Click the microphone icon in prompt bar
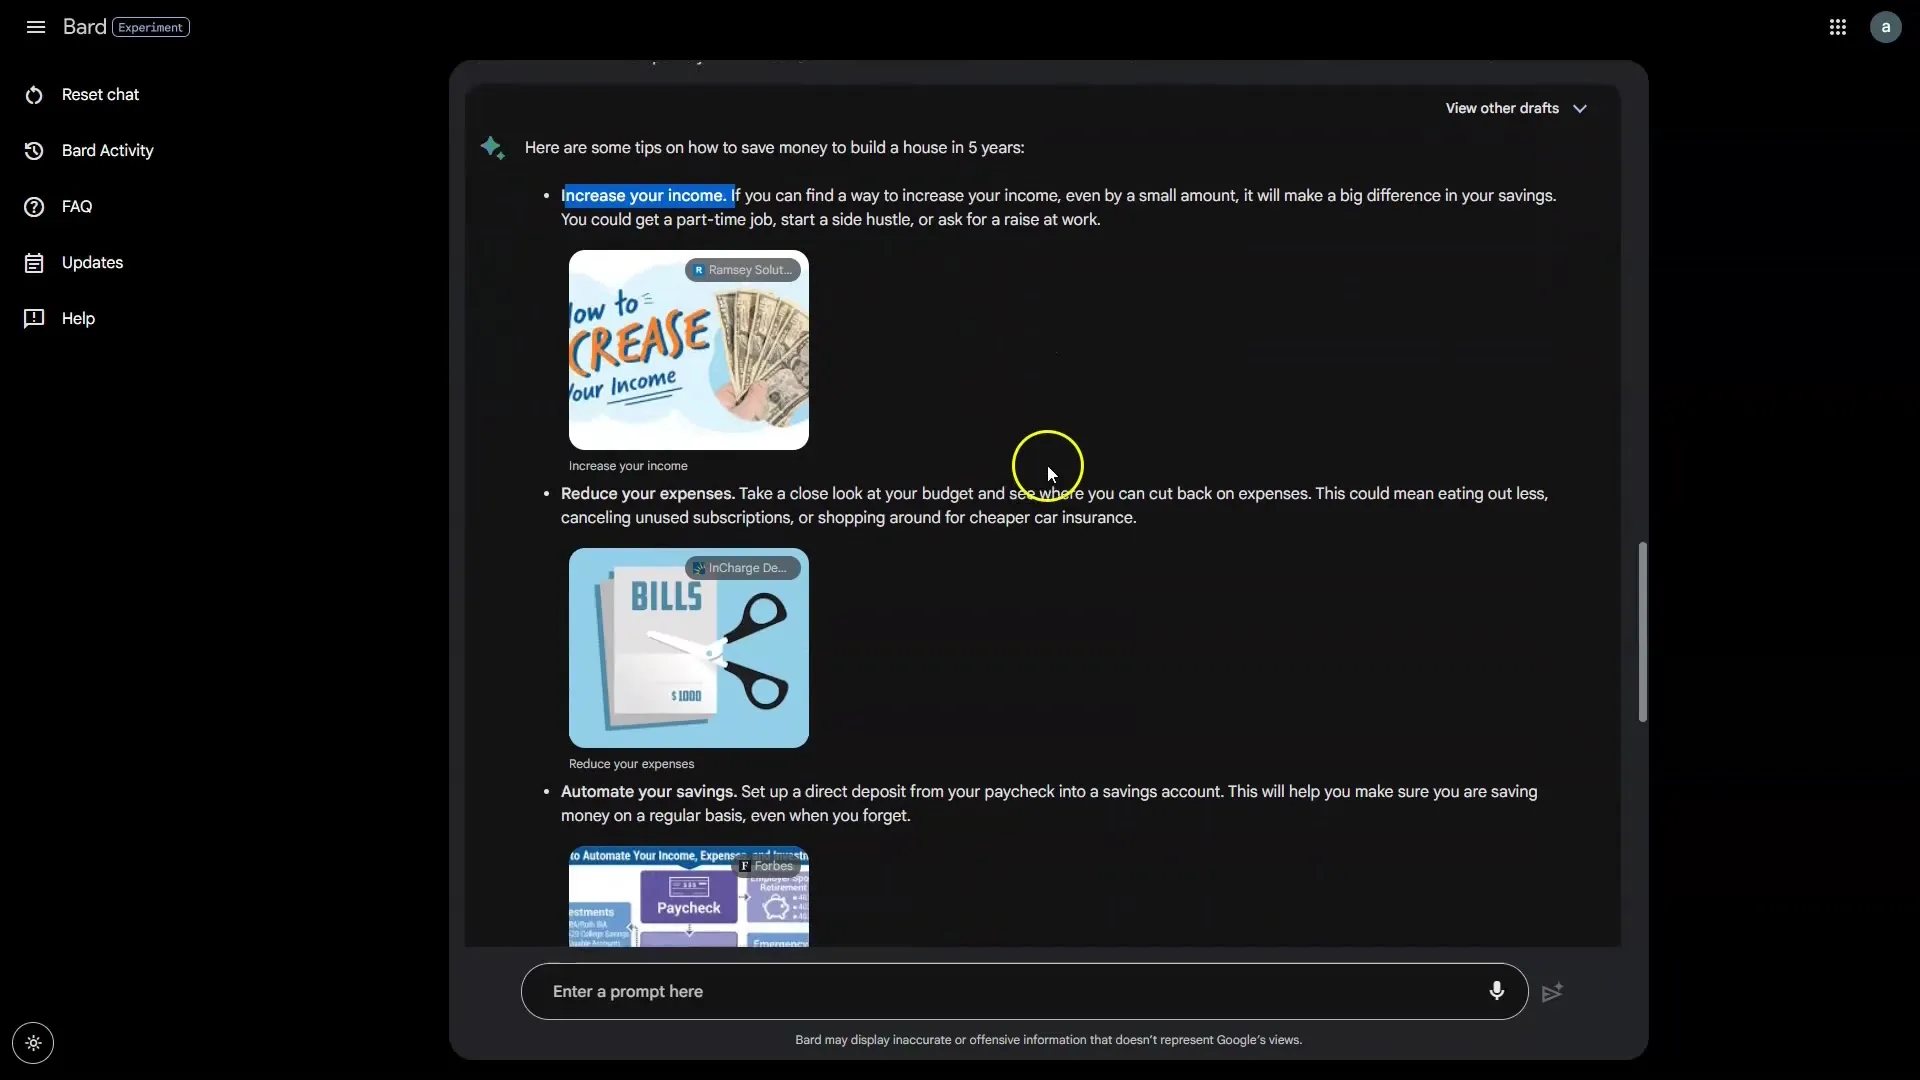1920x1080 pixels. click(1495, 990)
